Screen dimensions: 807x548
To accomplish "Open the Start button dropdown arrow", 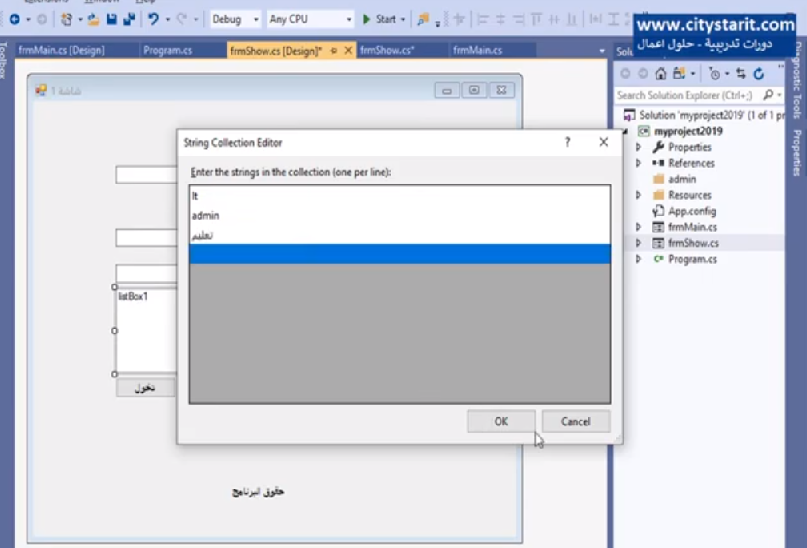I will click(403, 20).
